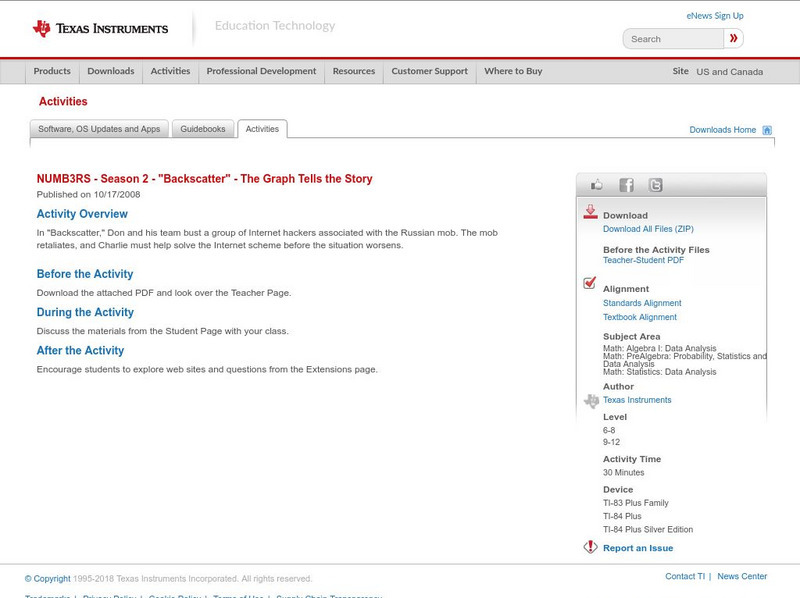Click the red download arrow icon
The image size is (800, 598).
tap(590, 212)
